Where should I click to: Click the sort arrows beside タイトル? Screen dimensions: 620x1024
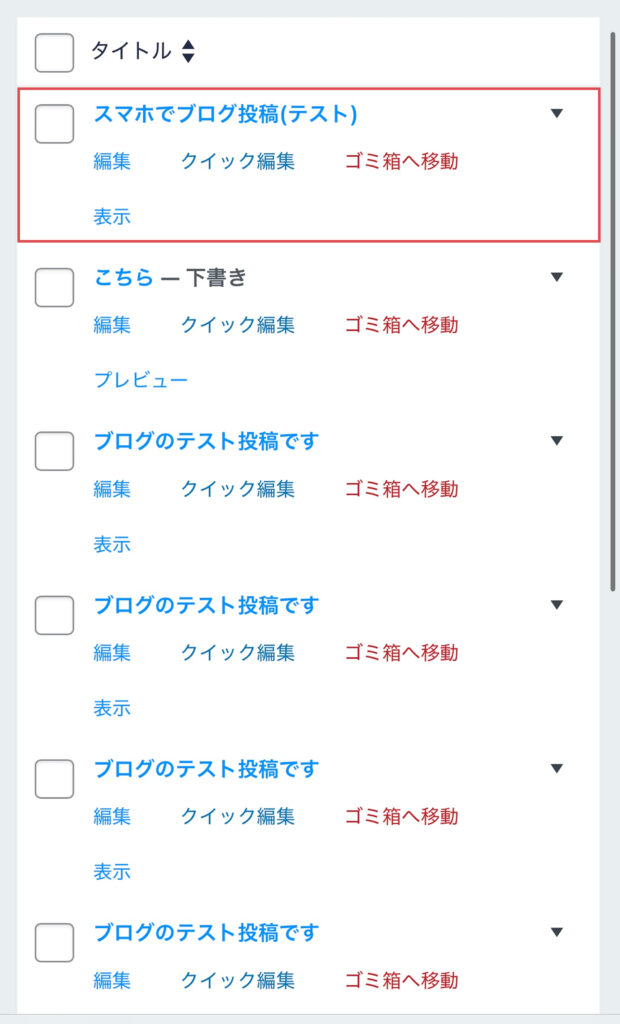tap(188, 52)
